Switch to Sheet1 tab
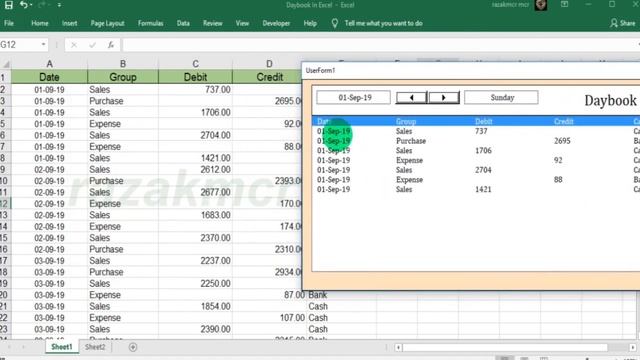Viewport: 640px width, 360px height. coord(62,347)
